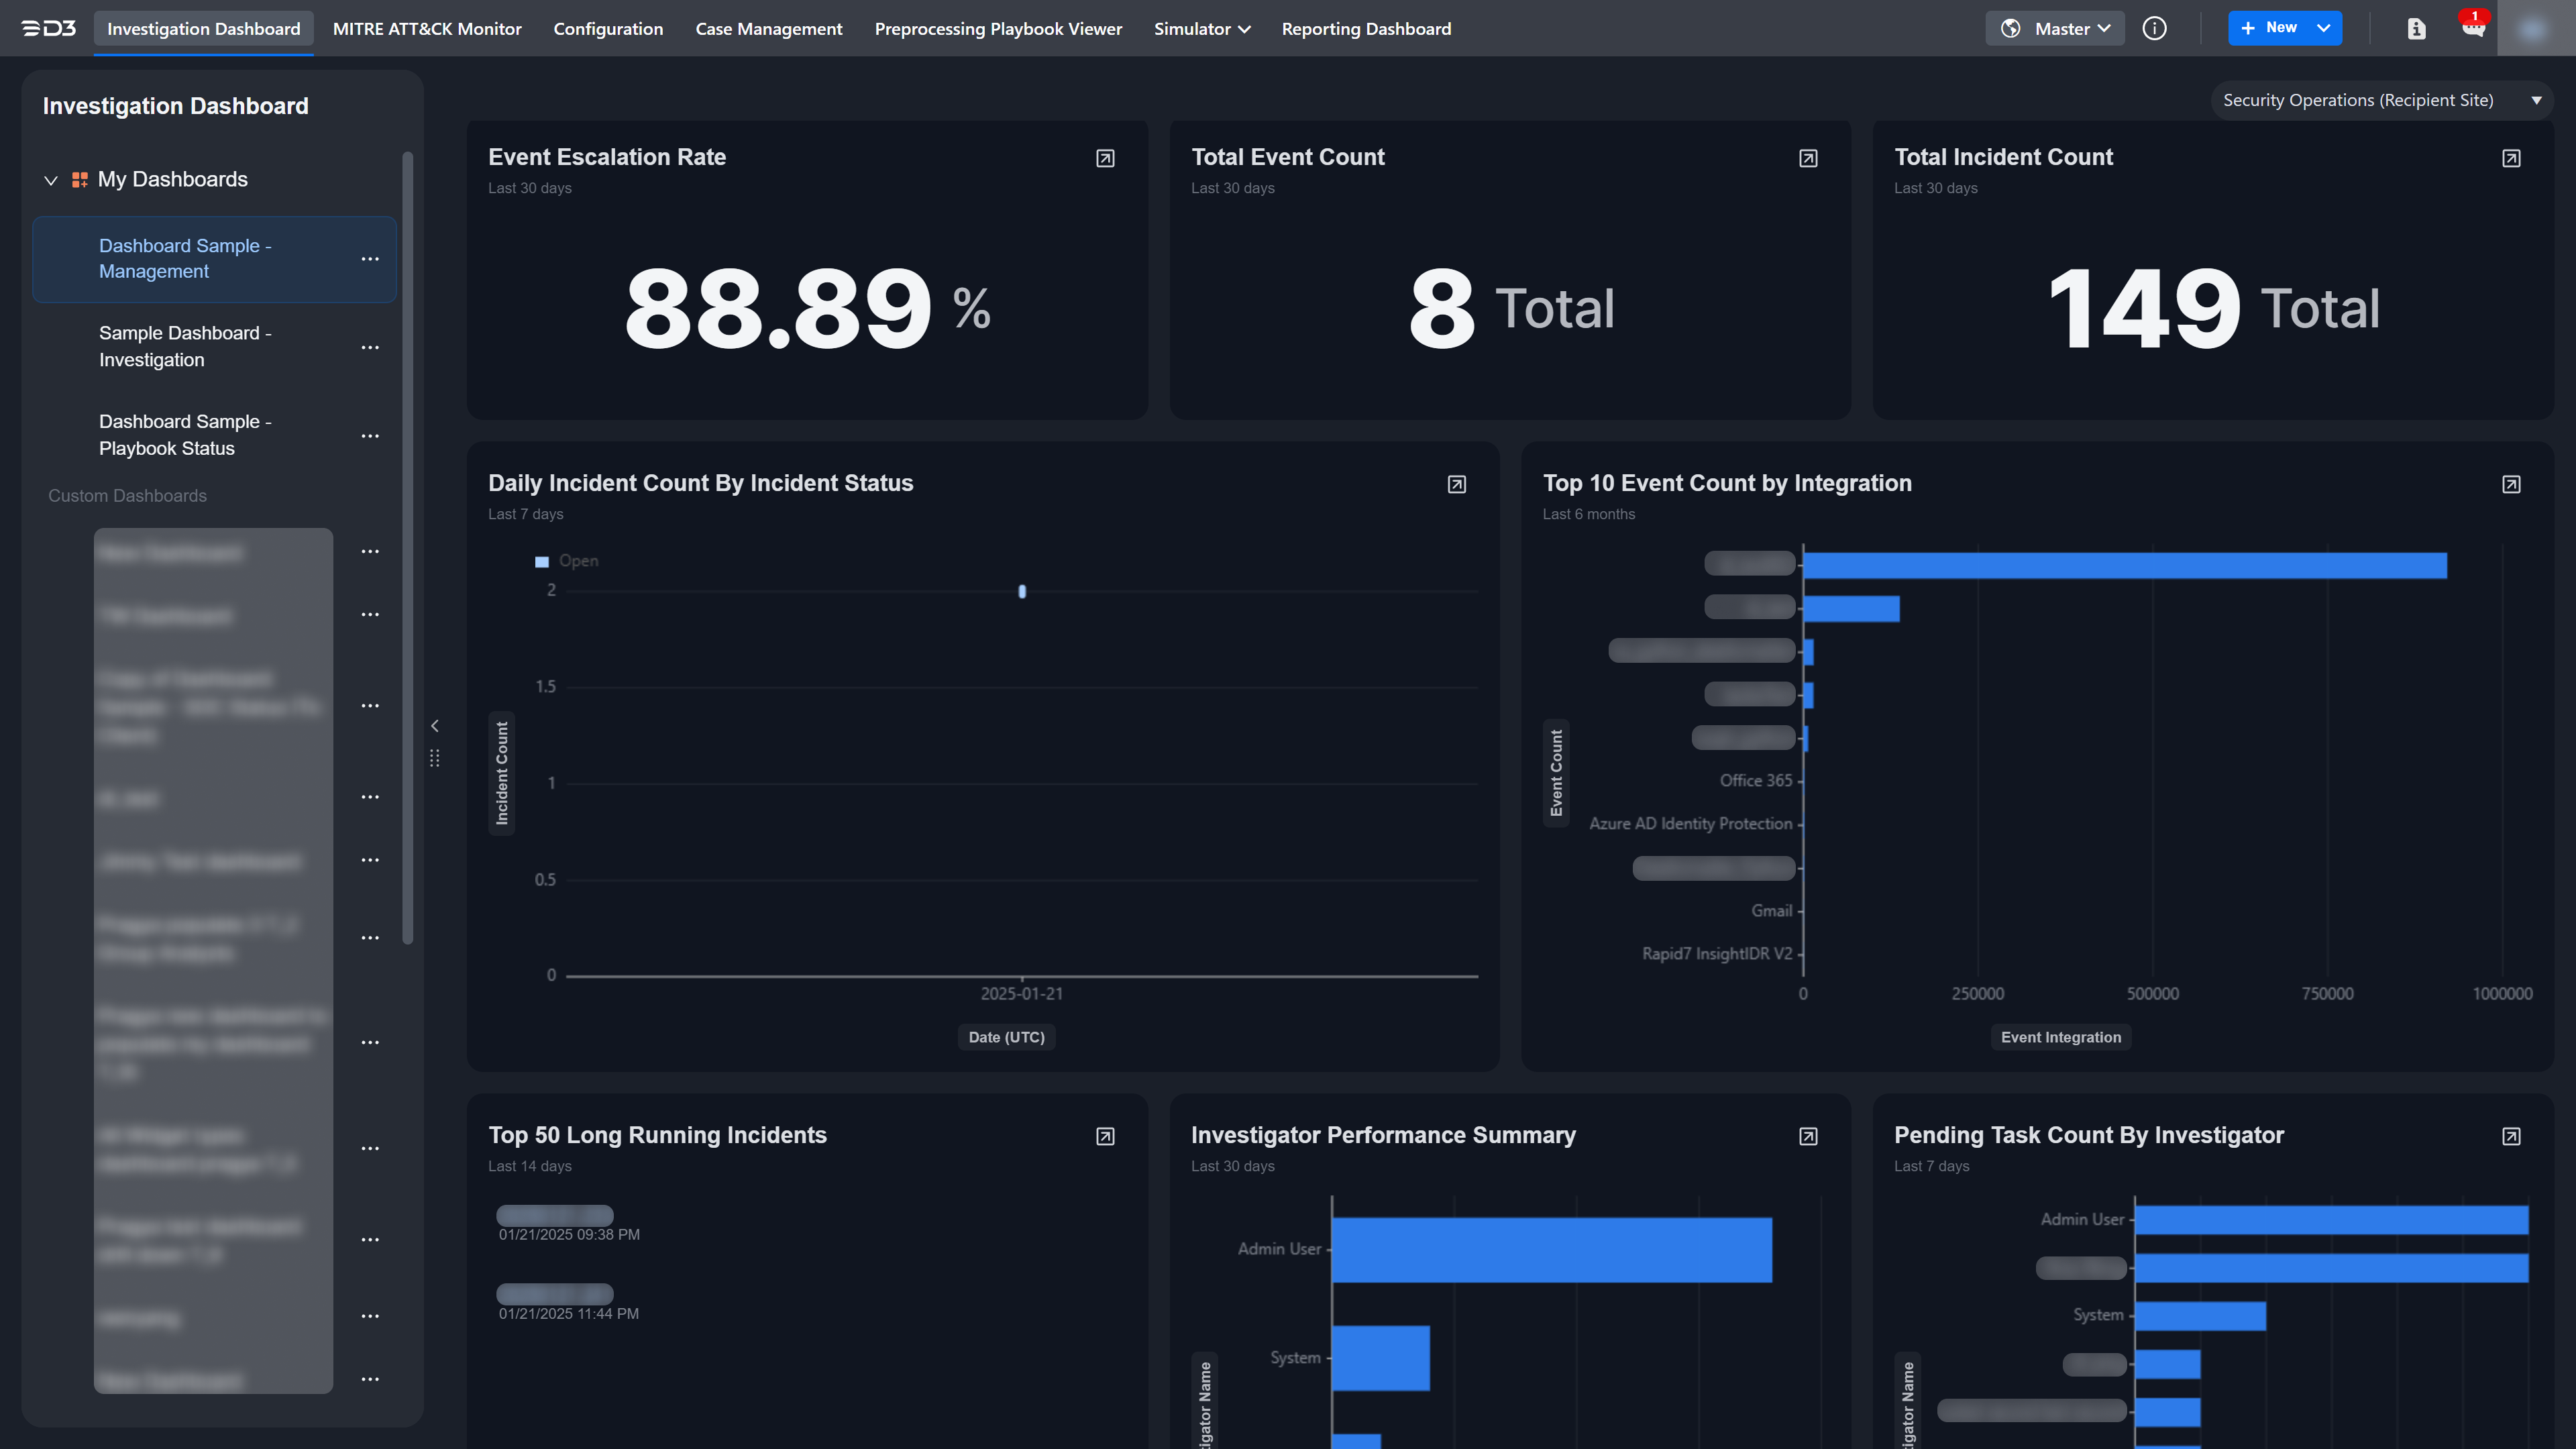Expand Daily Incident Count widget

point(1457,485)
